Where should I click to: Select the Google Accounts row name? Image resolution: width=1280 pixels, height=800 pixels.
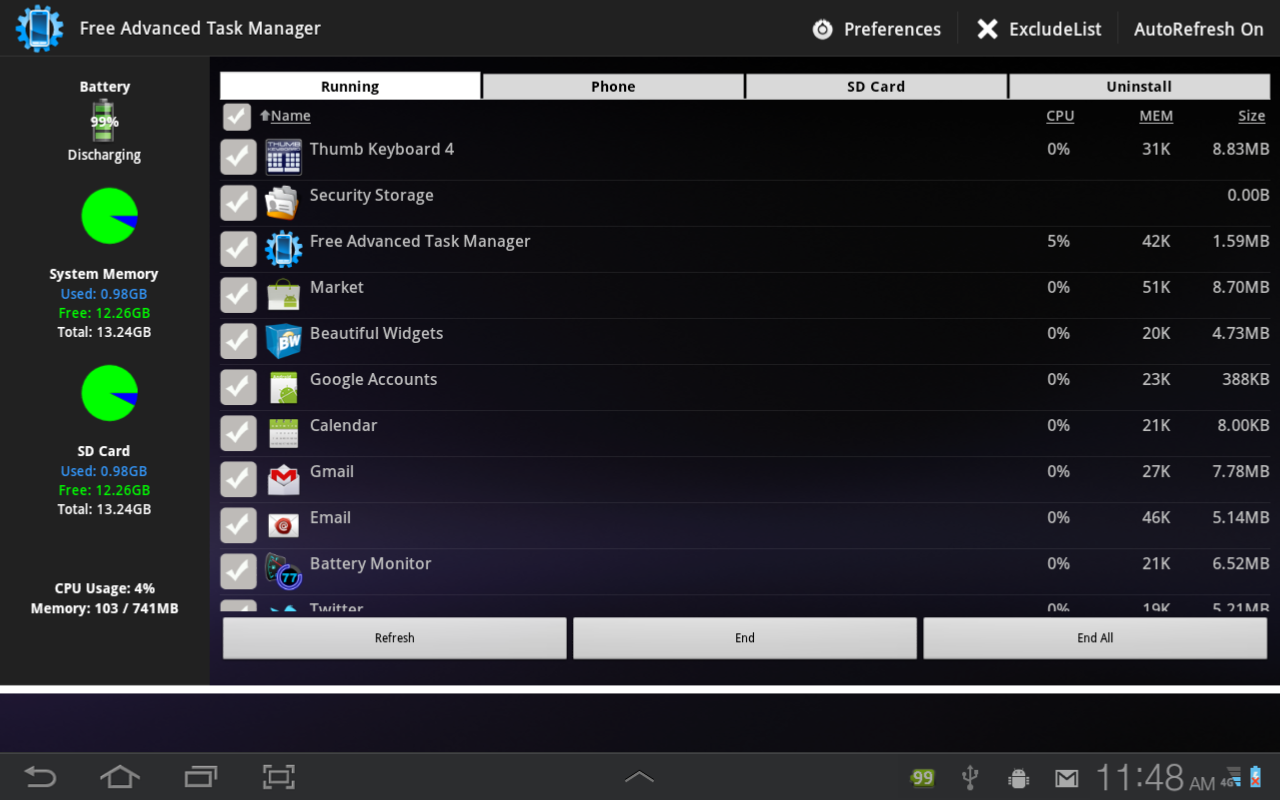tap(373, 379)
